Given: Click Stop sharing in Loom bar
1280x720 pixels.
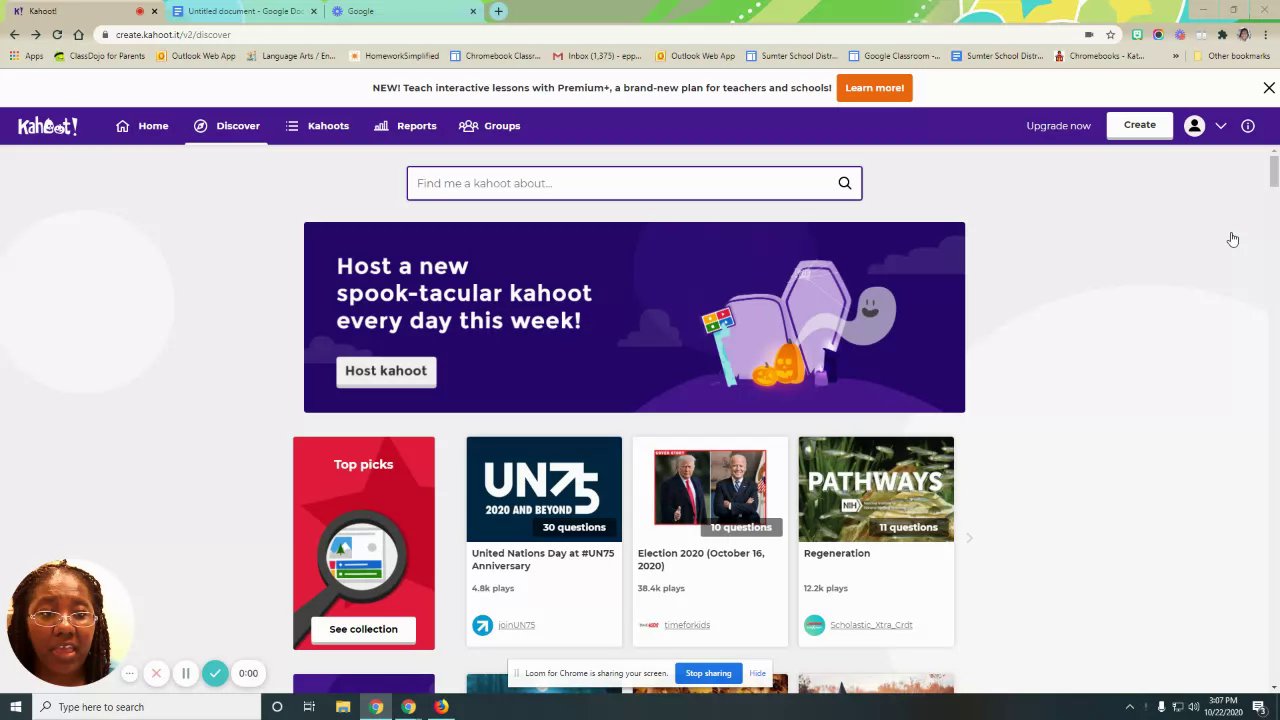Looking at the screenshot, I should pyautogui.click(x=708, y=673).
